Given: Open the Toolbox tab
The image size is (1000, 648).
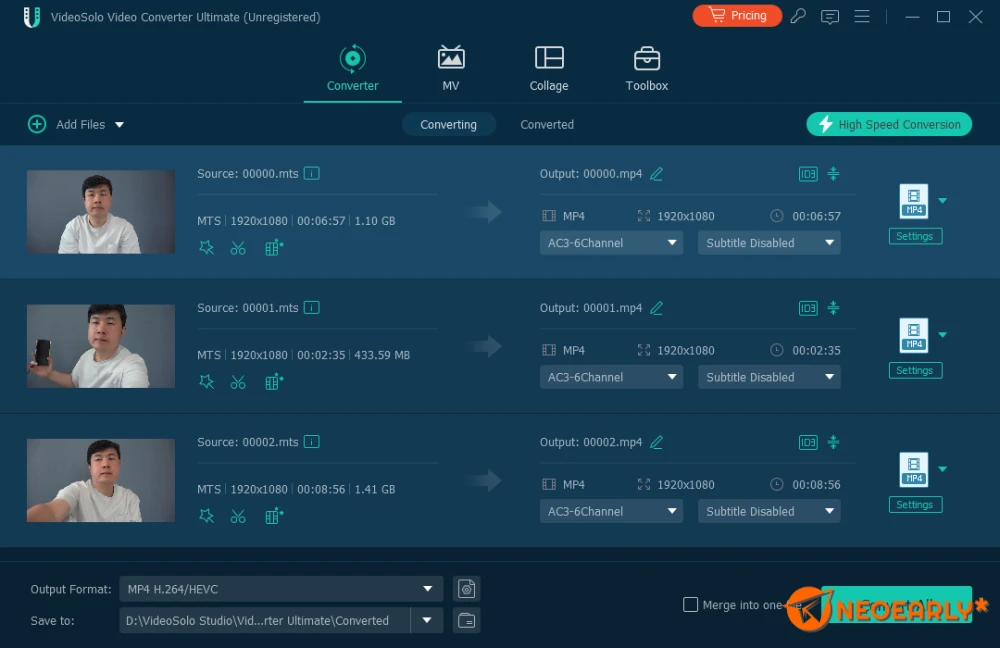Looking at the screenshot, I should pyautogui.click(x=647, y=69).
